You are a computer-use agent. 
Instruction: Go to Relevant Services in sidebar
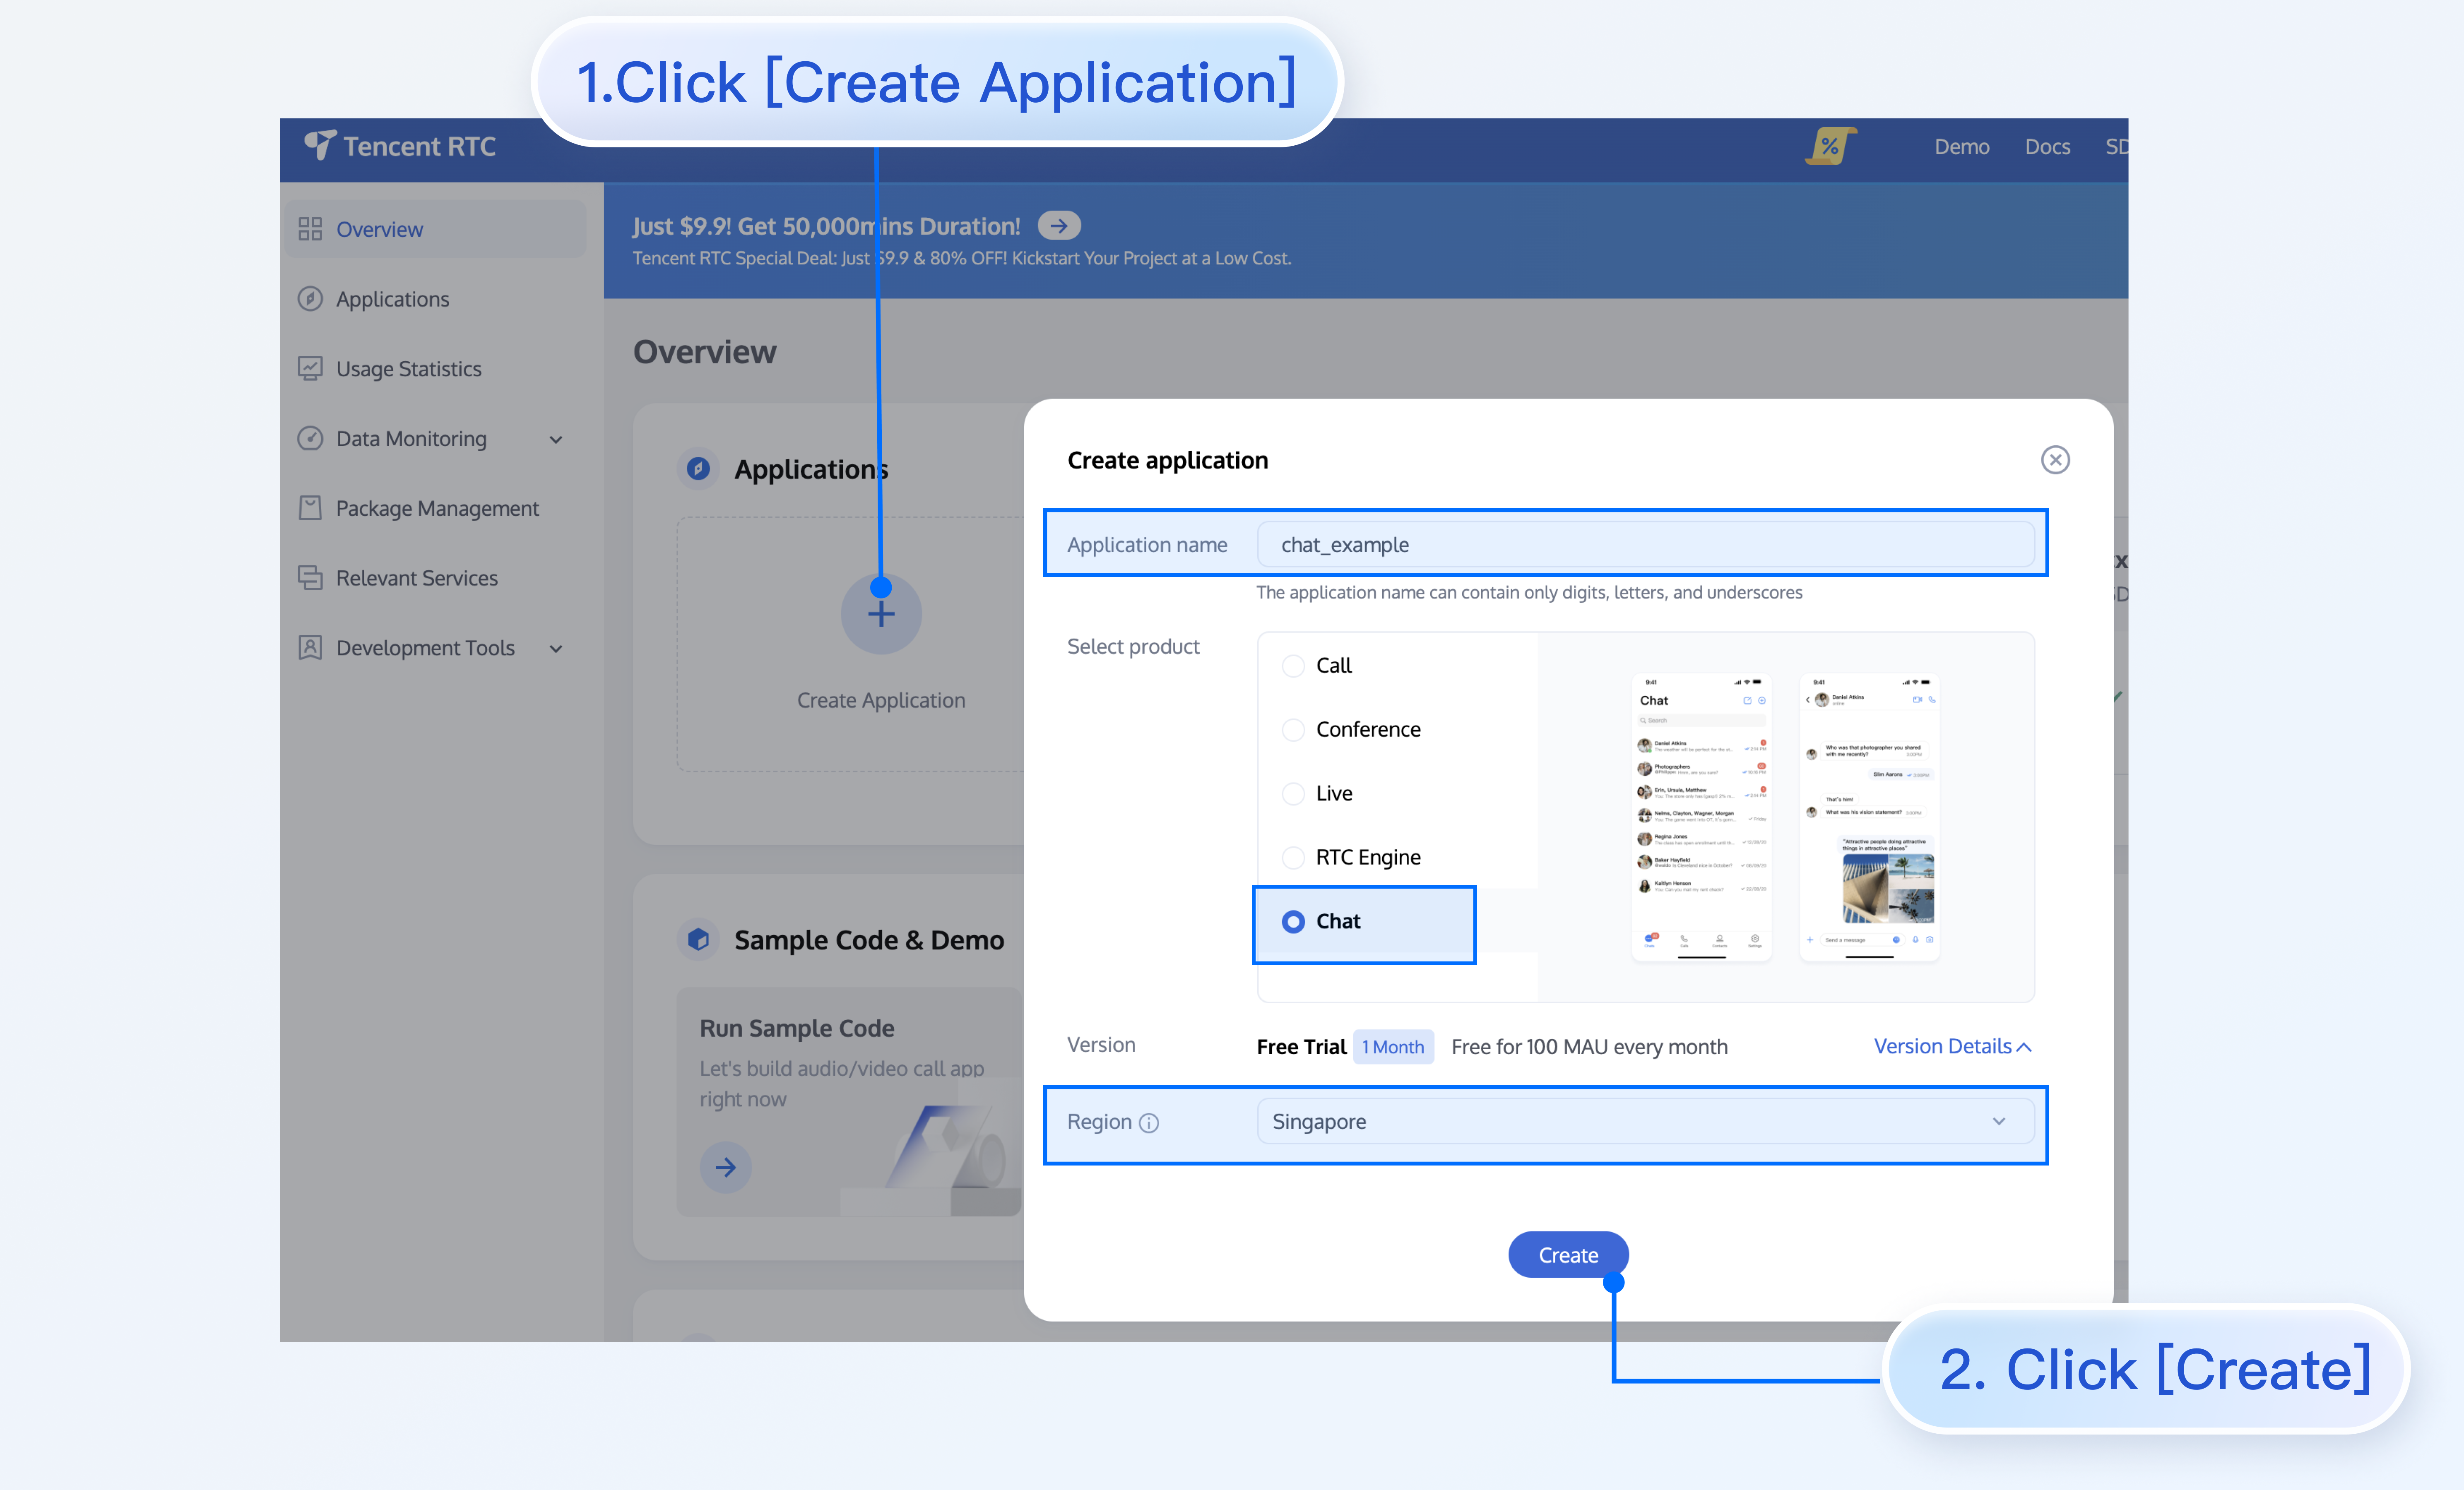pos(416,578)
